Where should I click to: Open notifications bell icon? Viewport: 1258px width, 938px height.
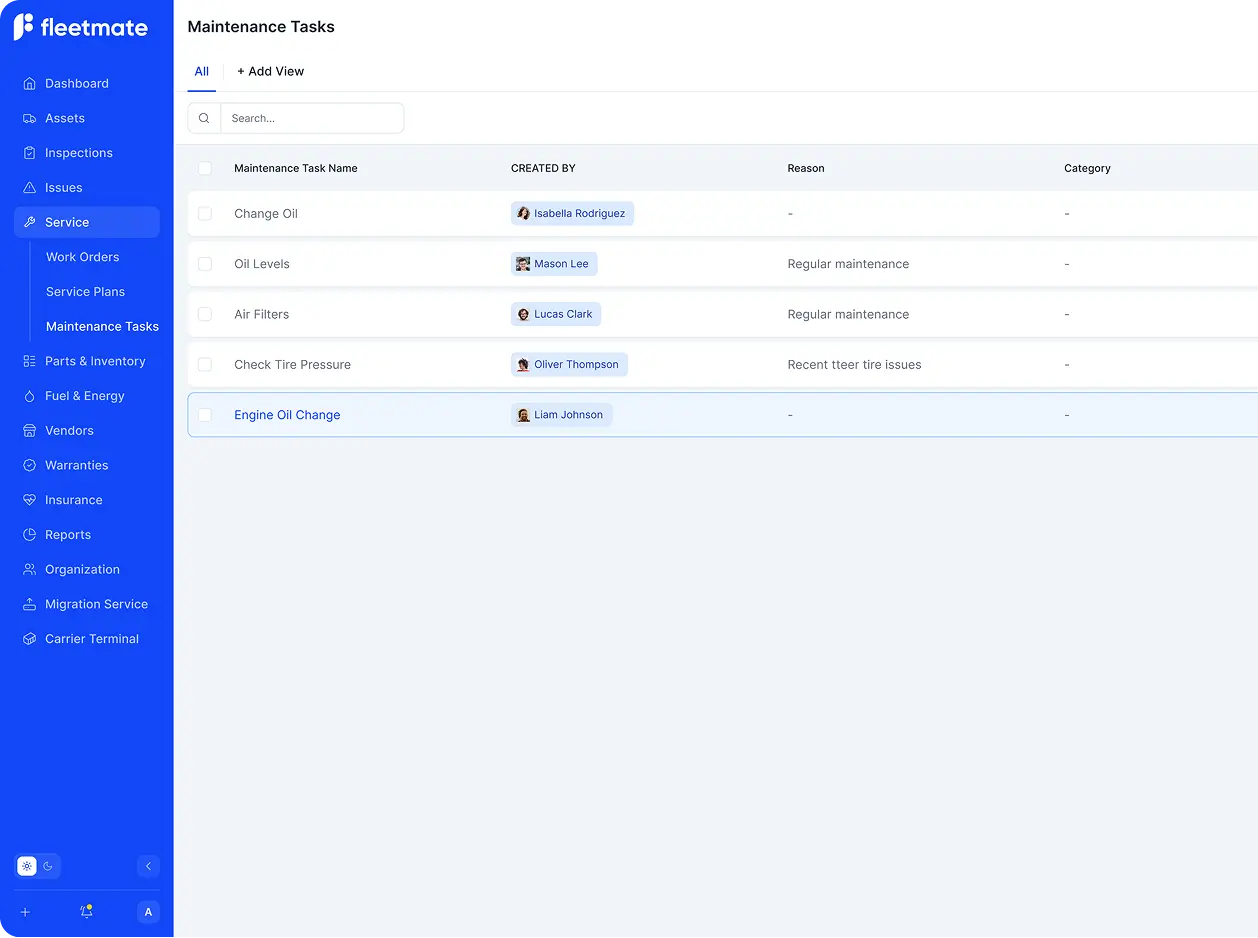click(86, 912)
